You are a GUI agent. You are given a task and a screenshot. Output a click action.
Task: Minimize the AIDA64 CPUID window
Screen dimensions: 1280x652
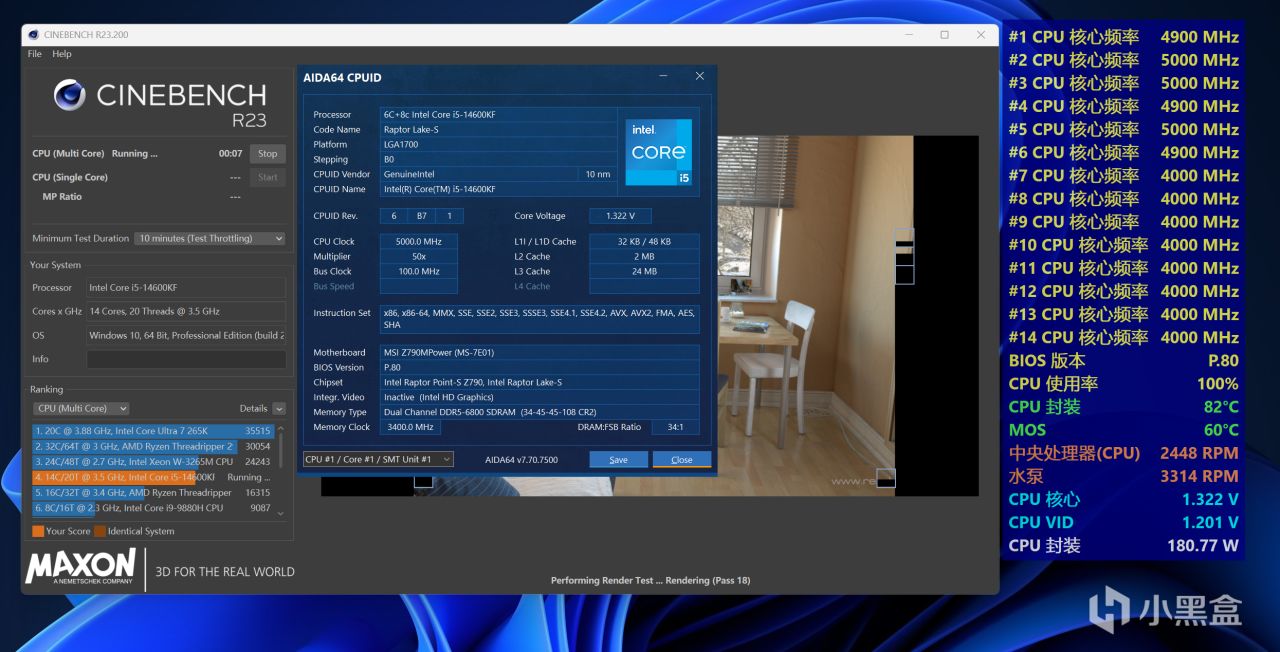pyautogui.click(x=664, y=76)
